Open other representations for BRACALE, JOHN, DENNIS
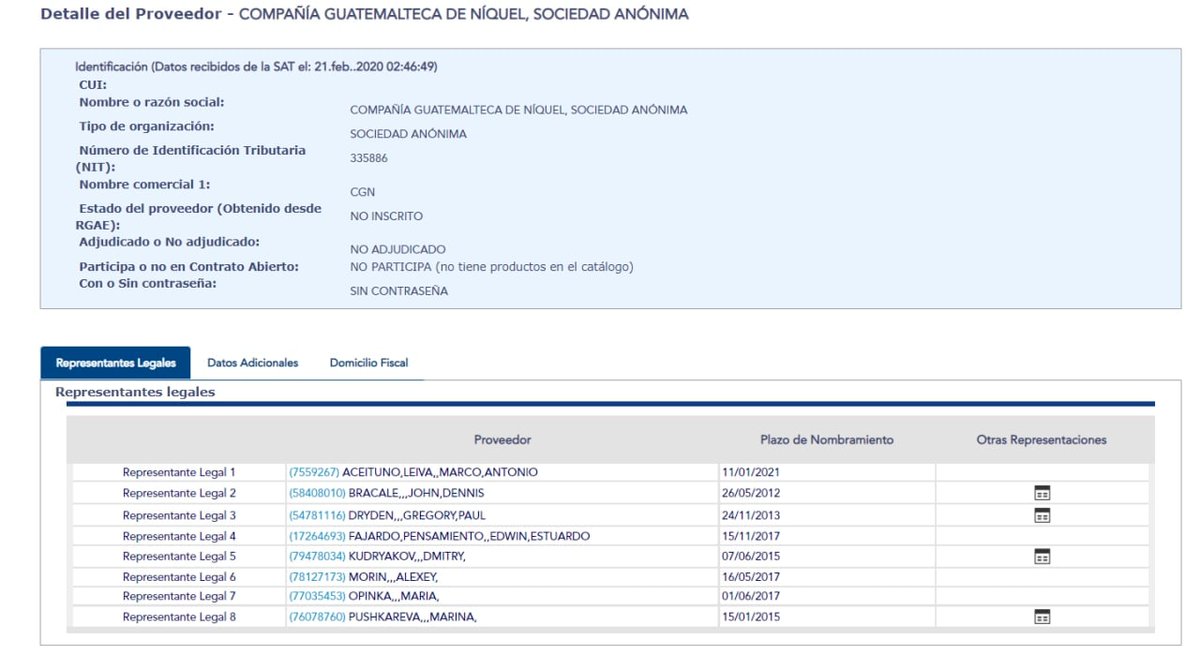The height and width of the screenshot is (654, 1200). coord(1042,493)
